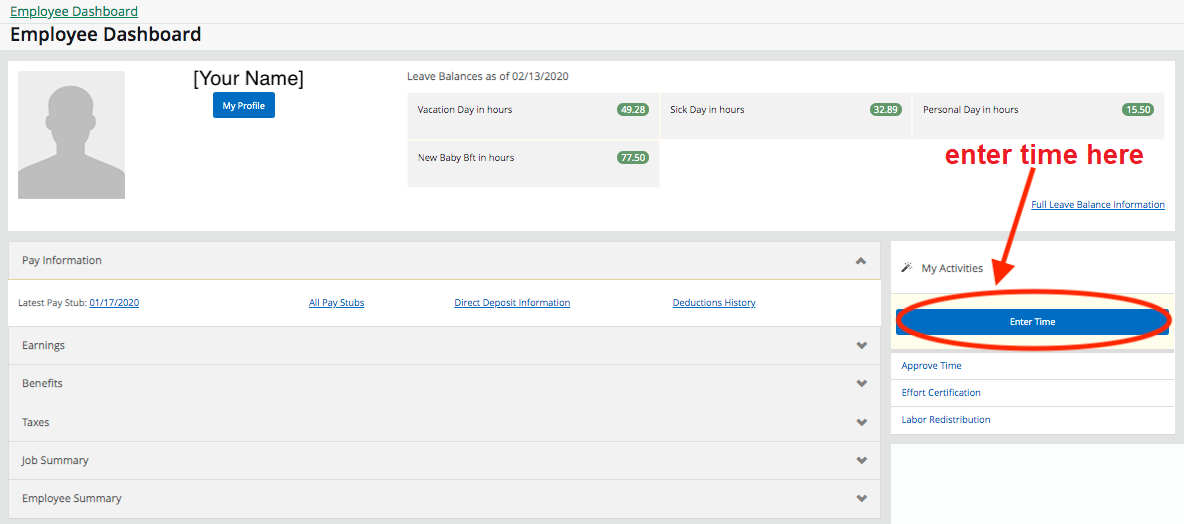Click the Enter Time button
The image size is (1184, 524).
[x=1032, y=322]
